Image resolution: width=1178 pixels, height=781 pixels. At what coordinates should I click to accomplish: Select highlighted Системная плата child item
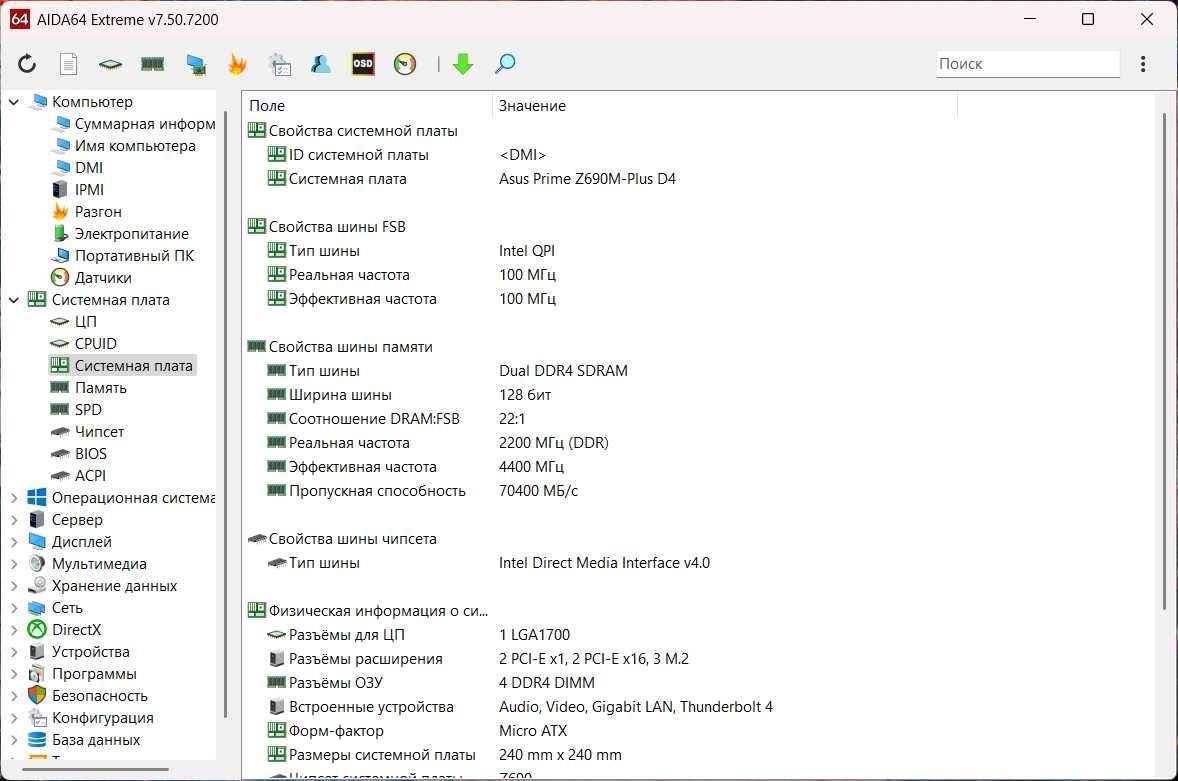134,366
